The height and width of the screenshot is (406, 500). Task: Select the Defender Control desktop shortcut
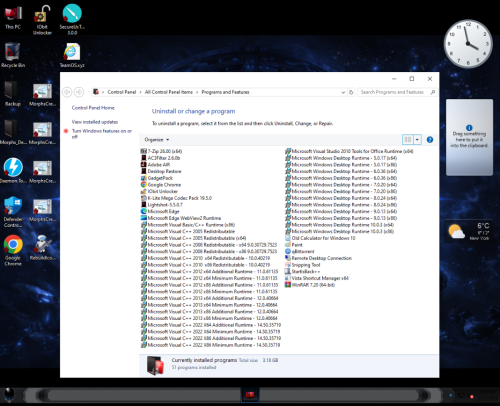(13, 212)
